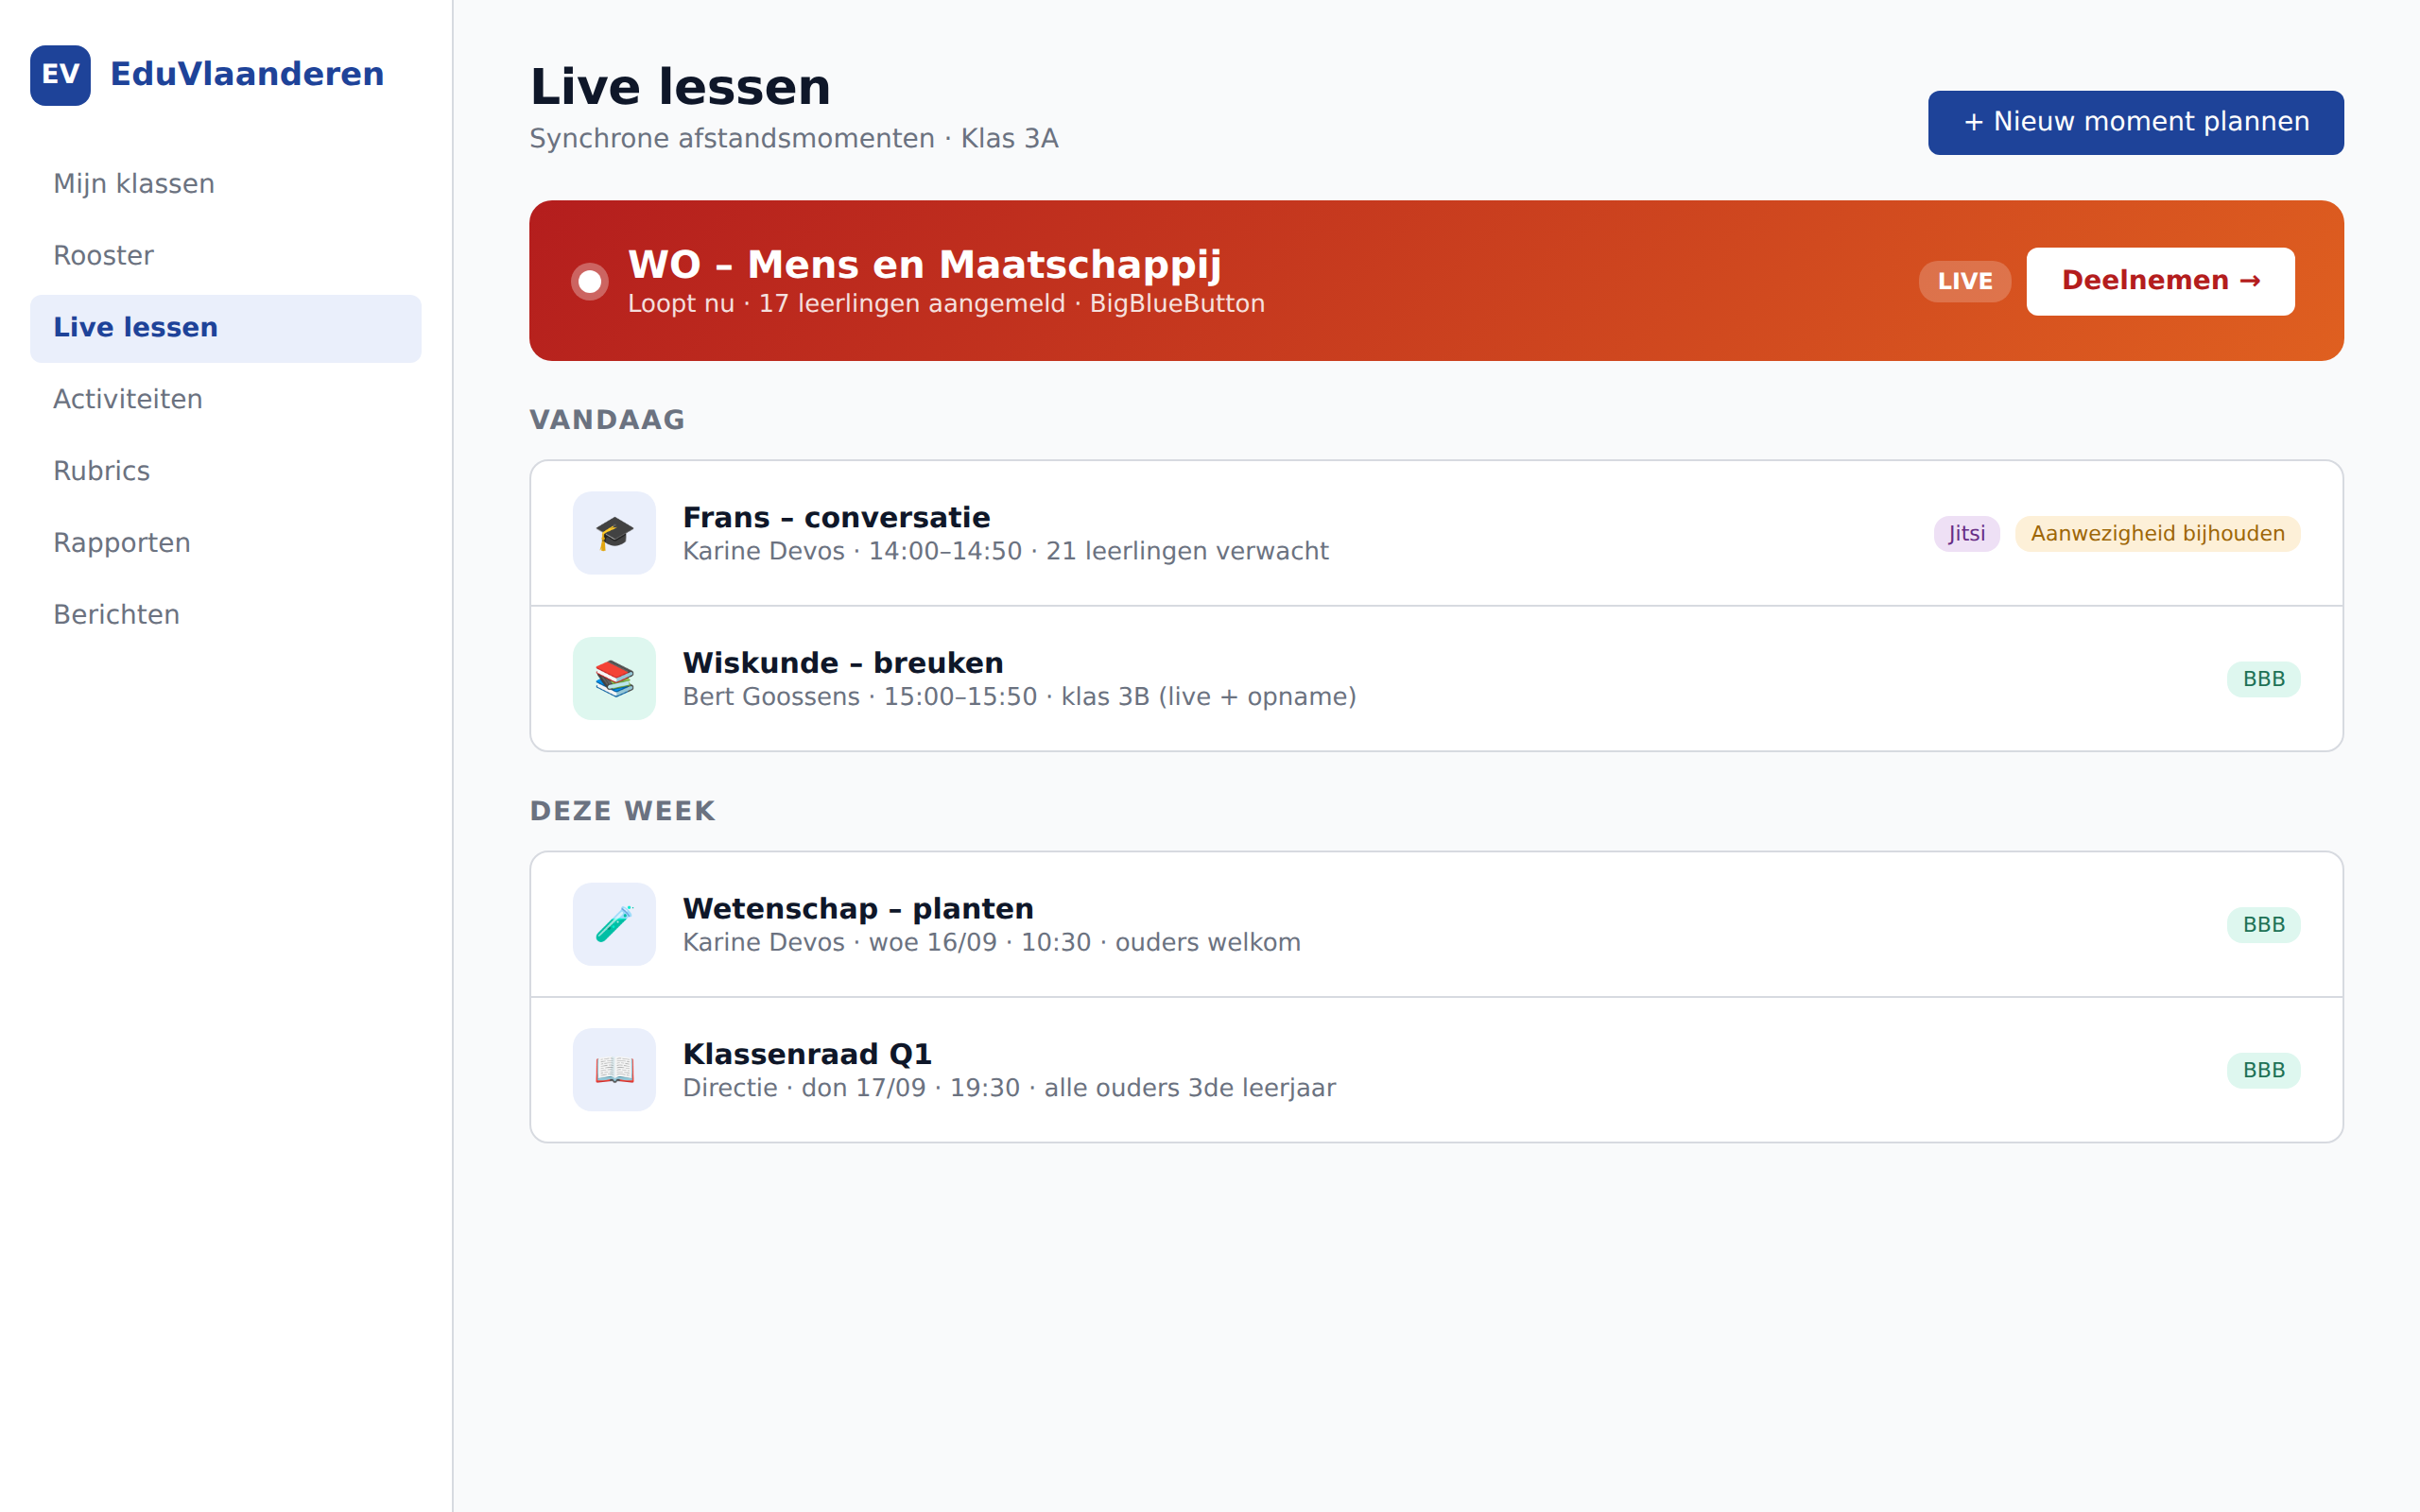
Task: Go to Rooster
Action: (226, 256)
